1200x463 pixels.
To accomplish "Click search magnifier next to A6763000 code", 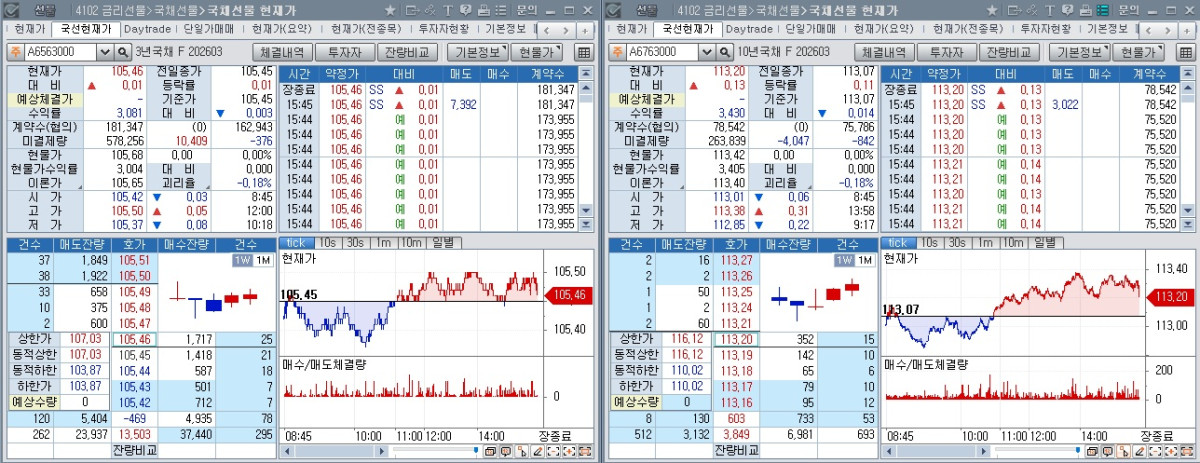I will point(725,52).
